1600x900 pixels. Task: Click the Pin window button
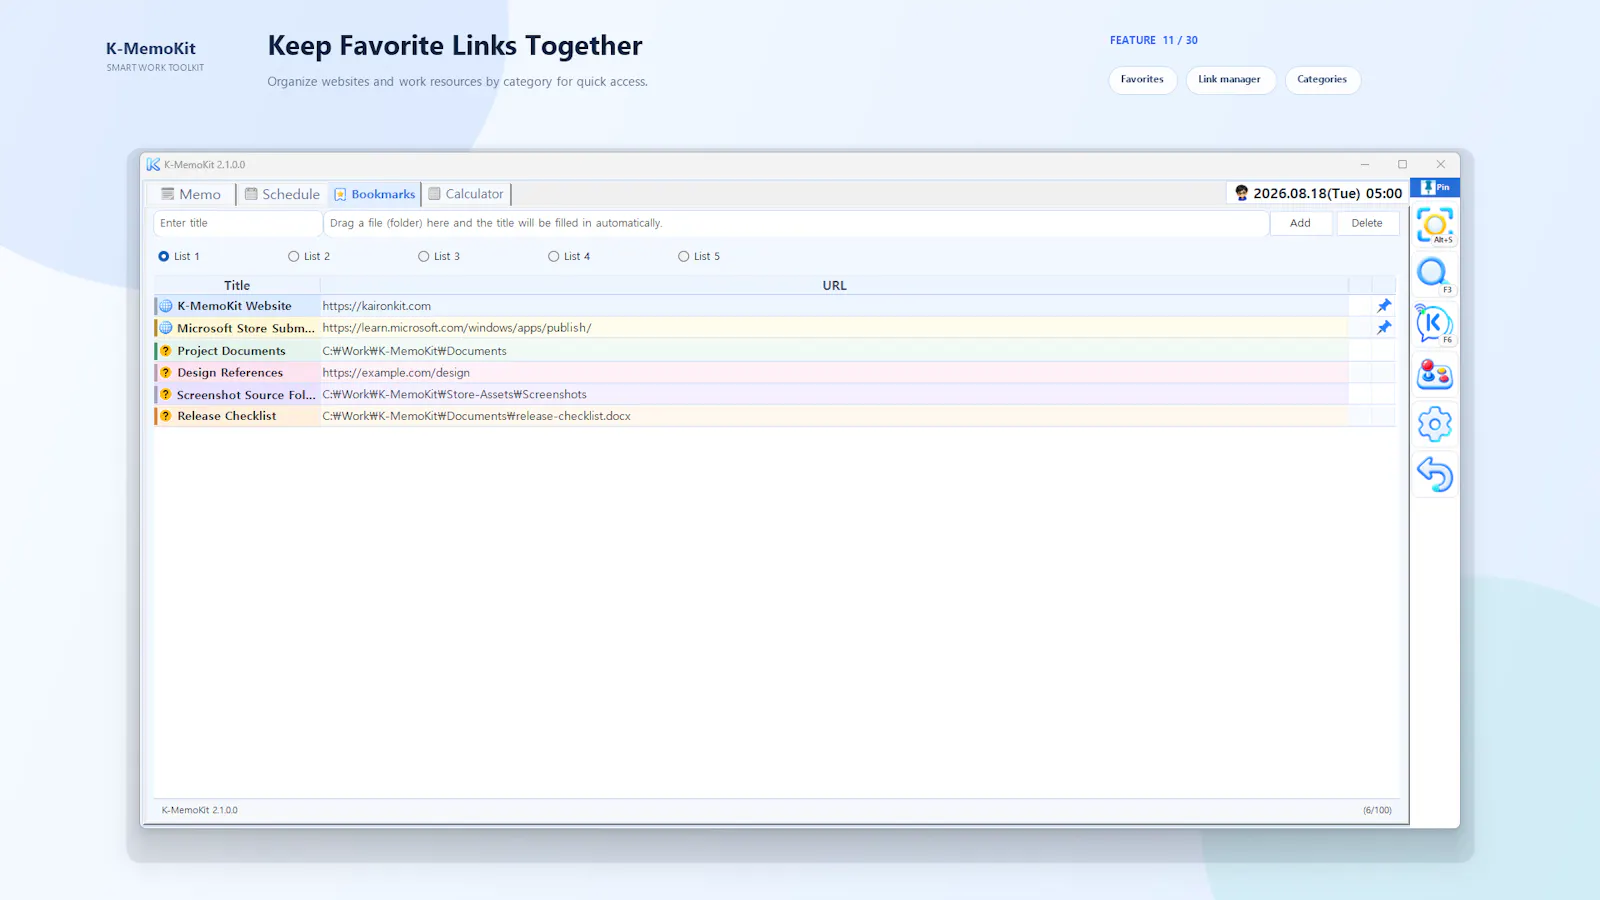1435,187
